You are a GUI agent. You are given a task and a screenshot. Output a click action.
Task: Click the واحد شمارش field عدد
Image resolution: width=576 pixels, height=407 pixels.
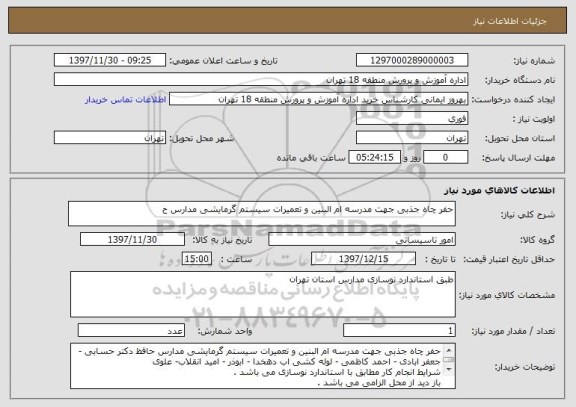131,331
